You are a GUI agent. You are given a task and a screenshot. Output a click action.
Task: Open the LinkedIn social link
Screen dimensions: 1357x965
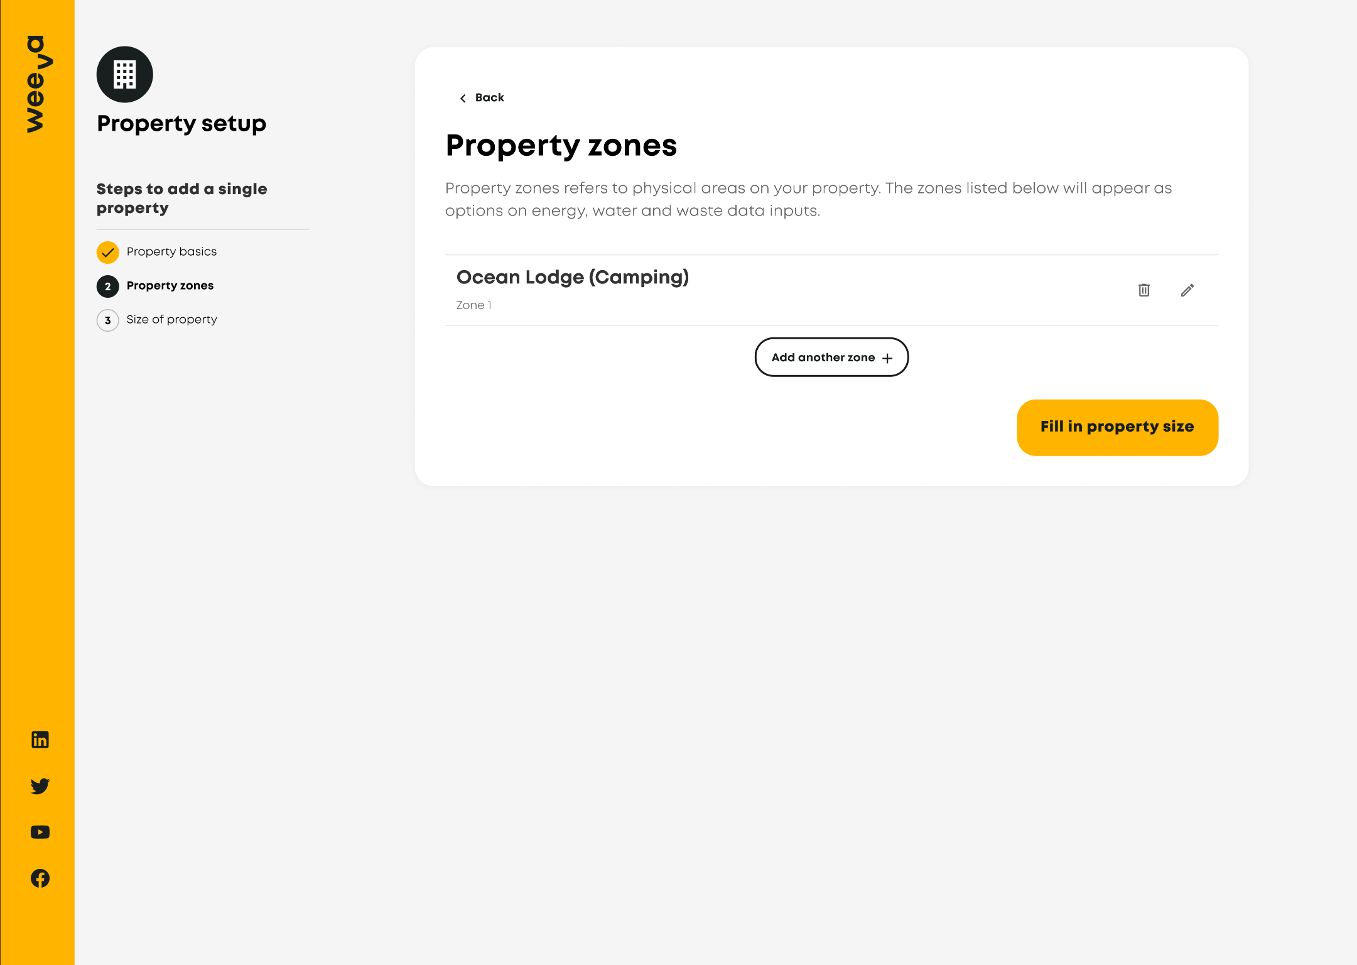(40, 740)
